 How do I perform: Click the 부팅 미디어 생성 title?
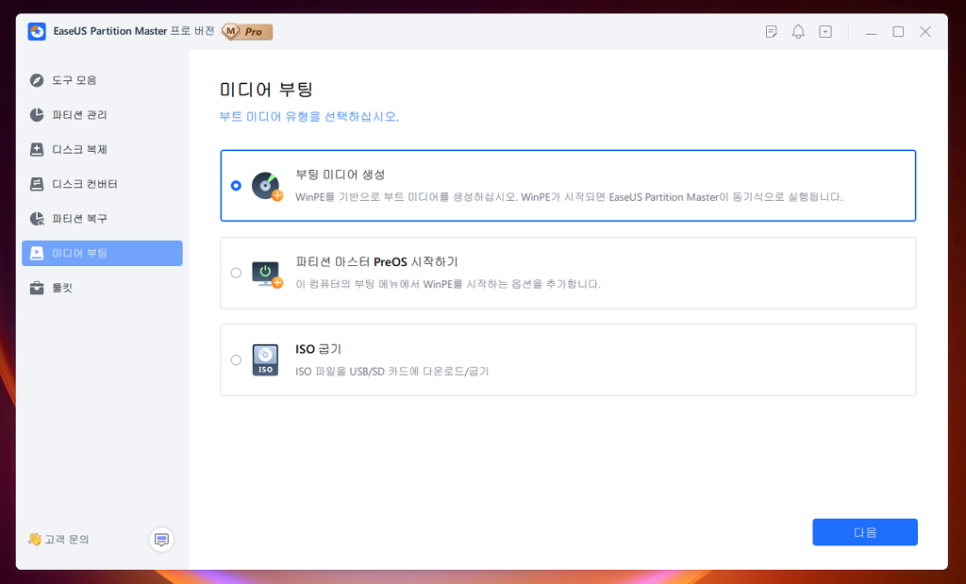click(340, 175)
